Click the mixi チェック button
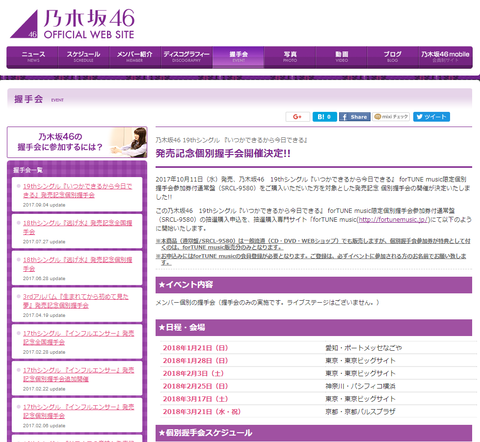 [x=391, y=117]
